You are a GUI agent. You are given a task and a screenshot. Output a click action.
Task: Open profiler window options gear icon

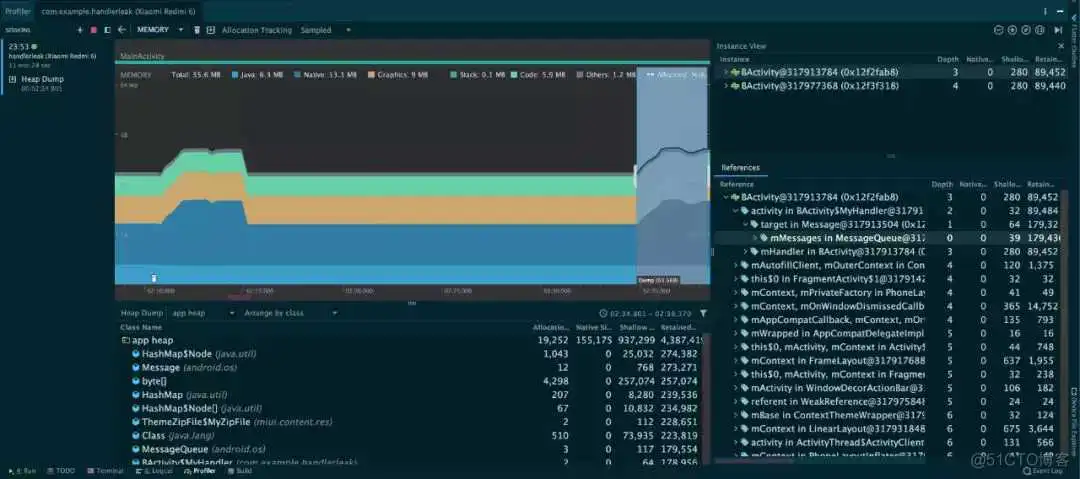tap(1046, 12)
